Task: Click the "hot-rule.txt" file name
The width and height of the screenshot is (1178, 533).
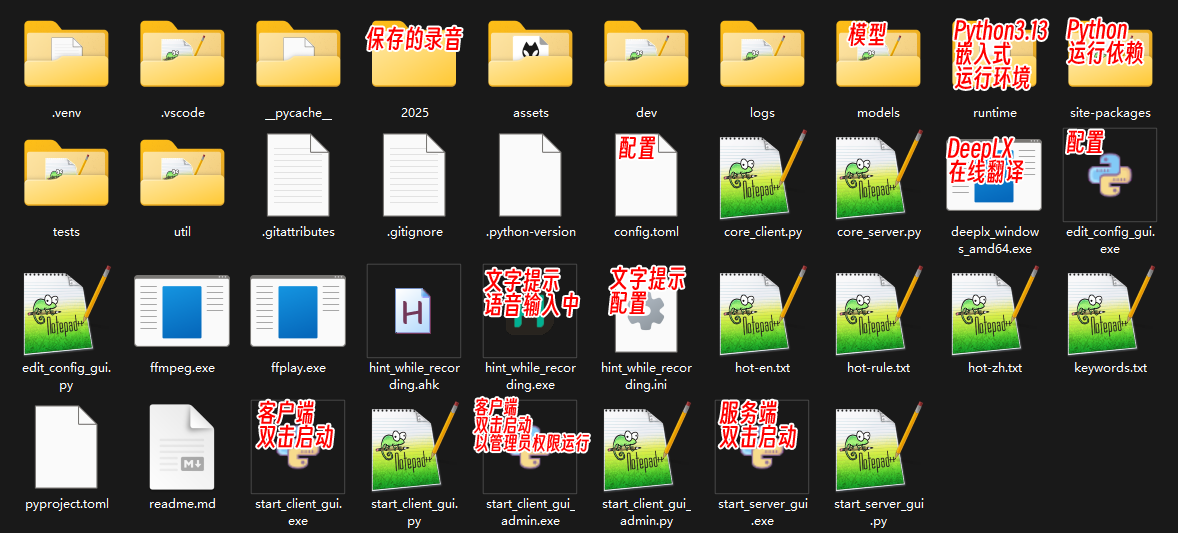Action: 878,368
